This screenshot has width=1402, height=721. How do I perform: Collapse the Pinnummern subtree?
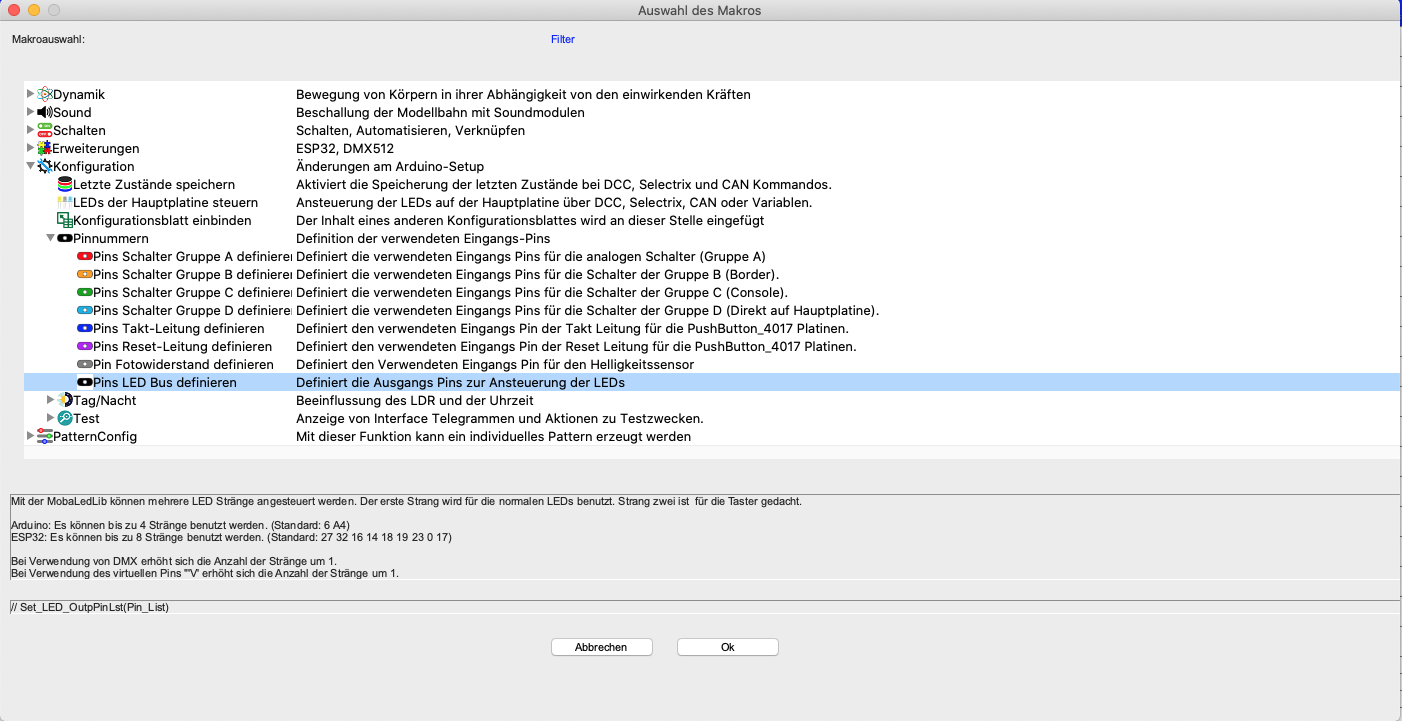click(50, 238)
